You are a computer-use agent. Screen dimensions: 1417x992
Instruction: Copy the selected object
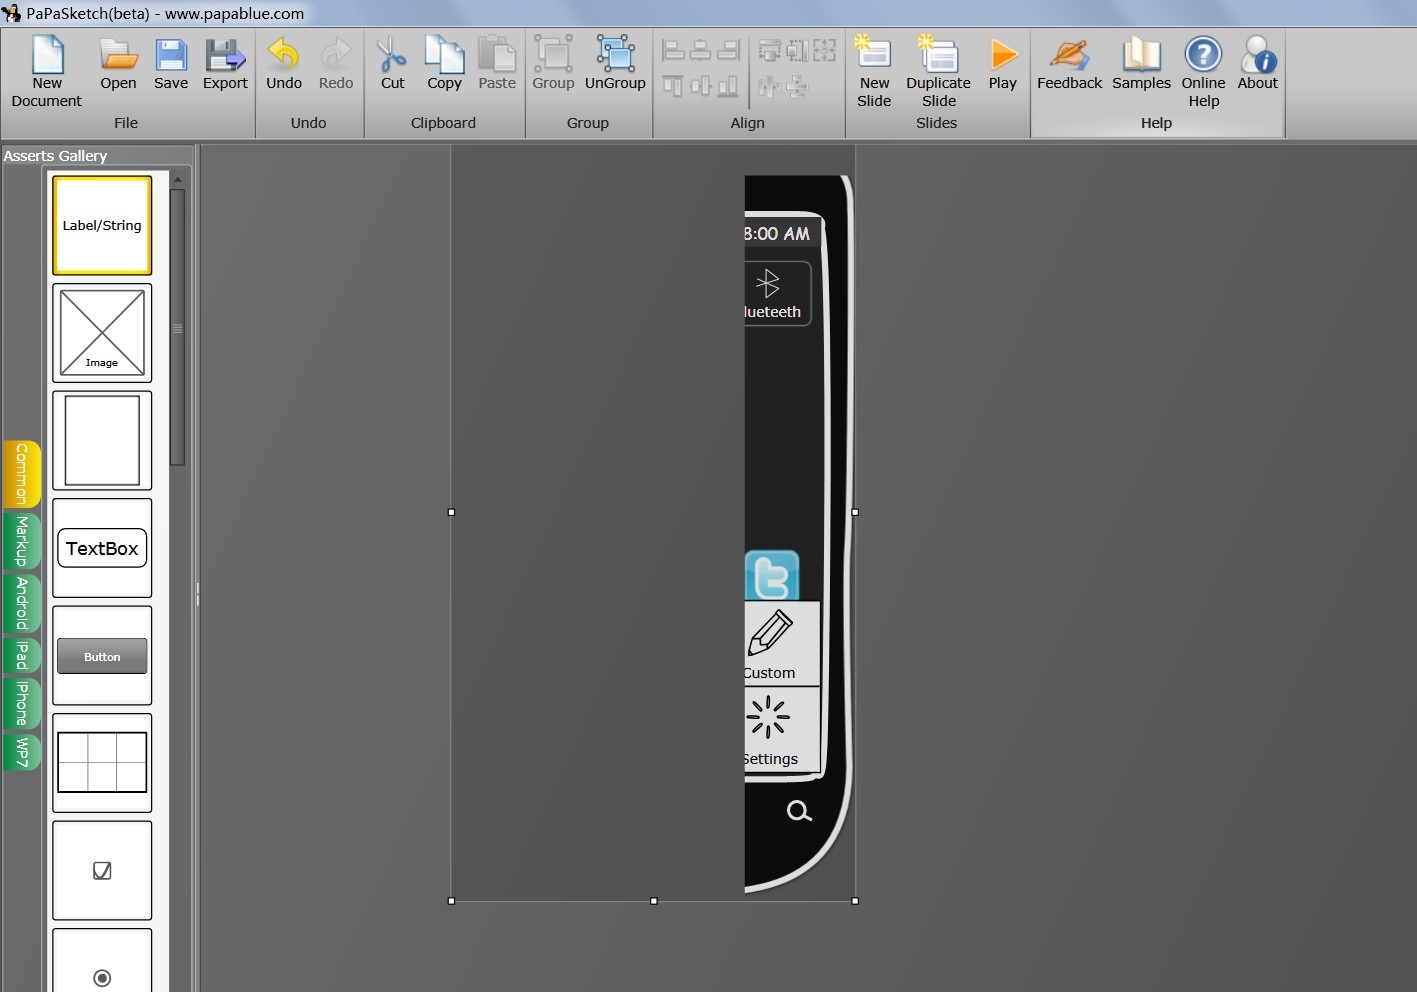coord(444,64)
